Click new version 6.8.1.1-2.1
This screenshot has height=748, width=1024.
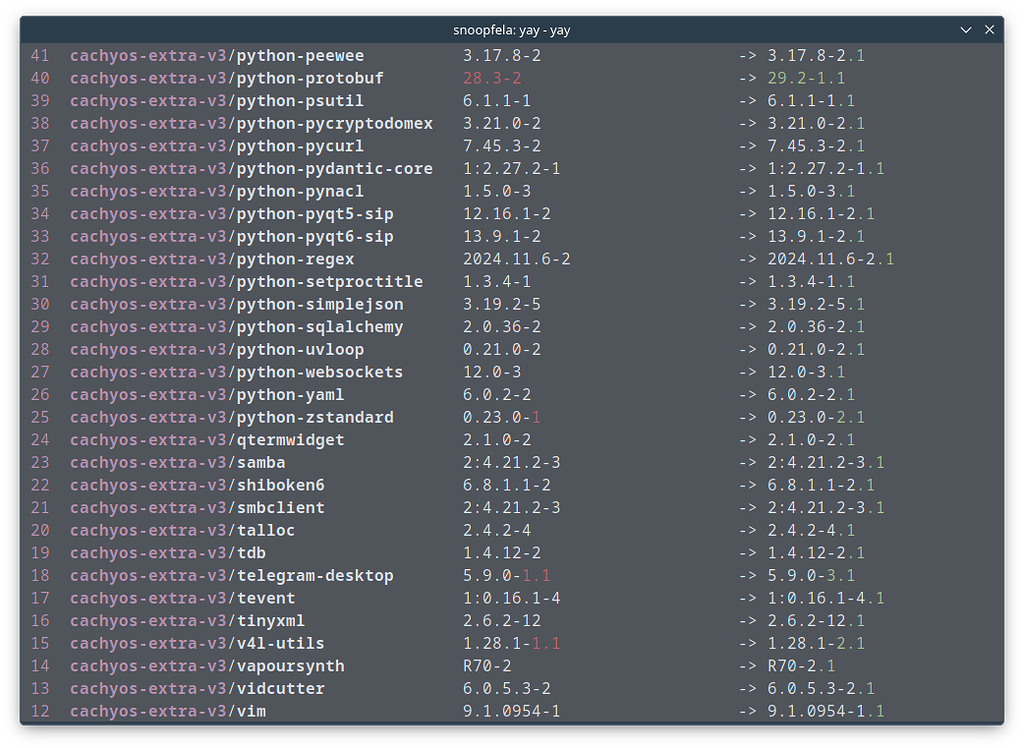coord(821,485)
